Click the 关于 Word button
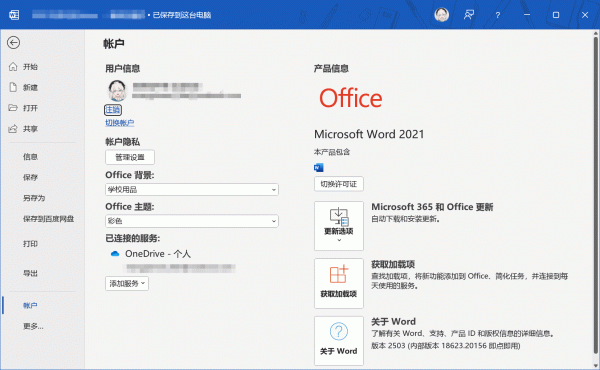The image size is (600, 370). [339, 341]
